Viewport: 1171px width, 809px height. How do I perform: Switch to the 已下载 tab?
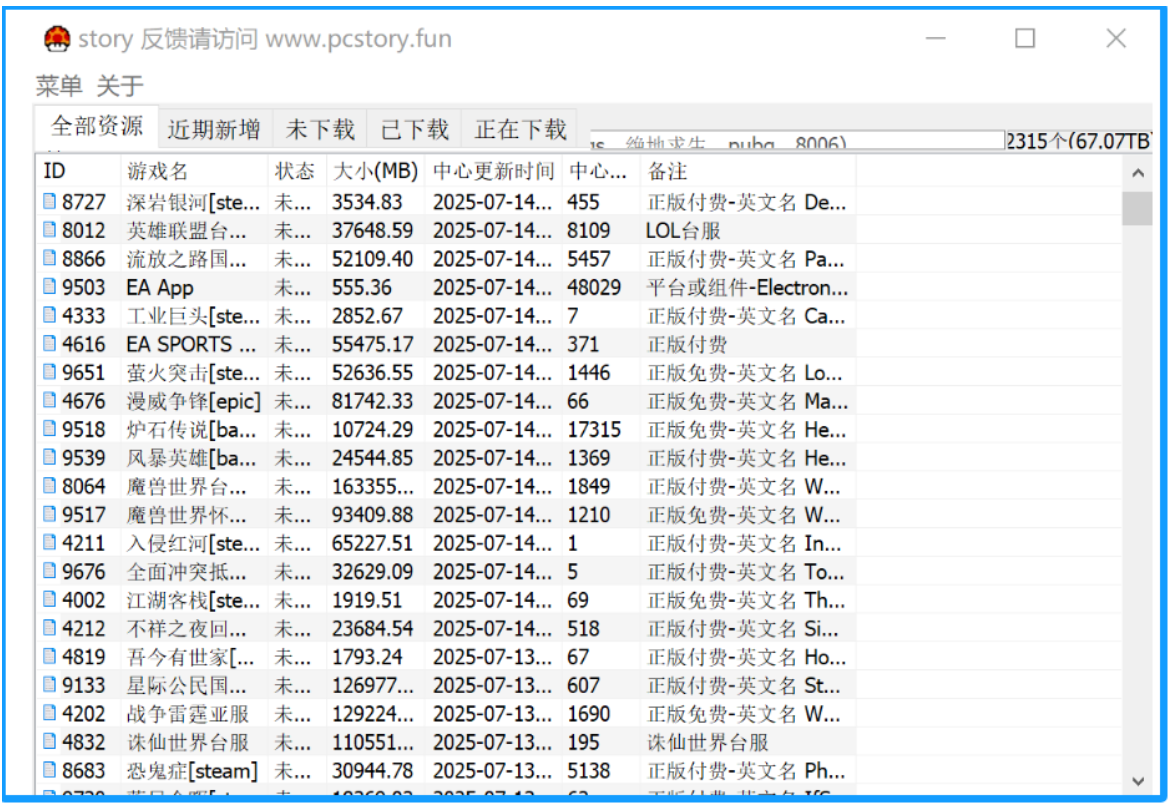point(414,129)
